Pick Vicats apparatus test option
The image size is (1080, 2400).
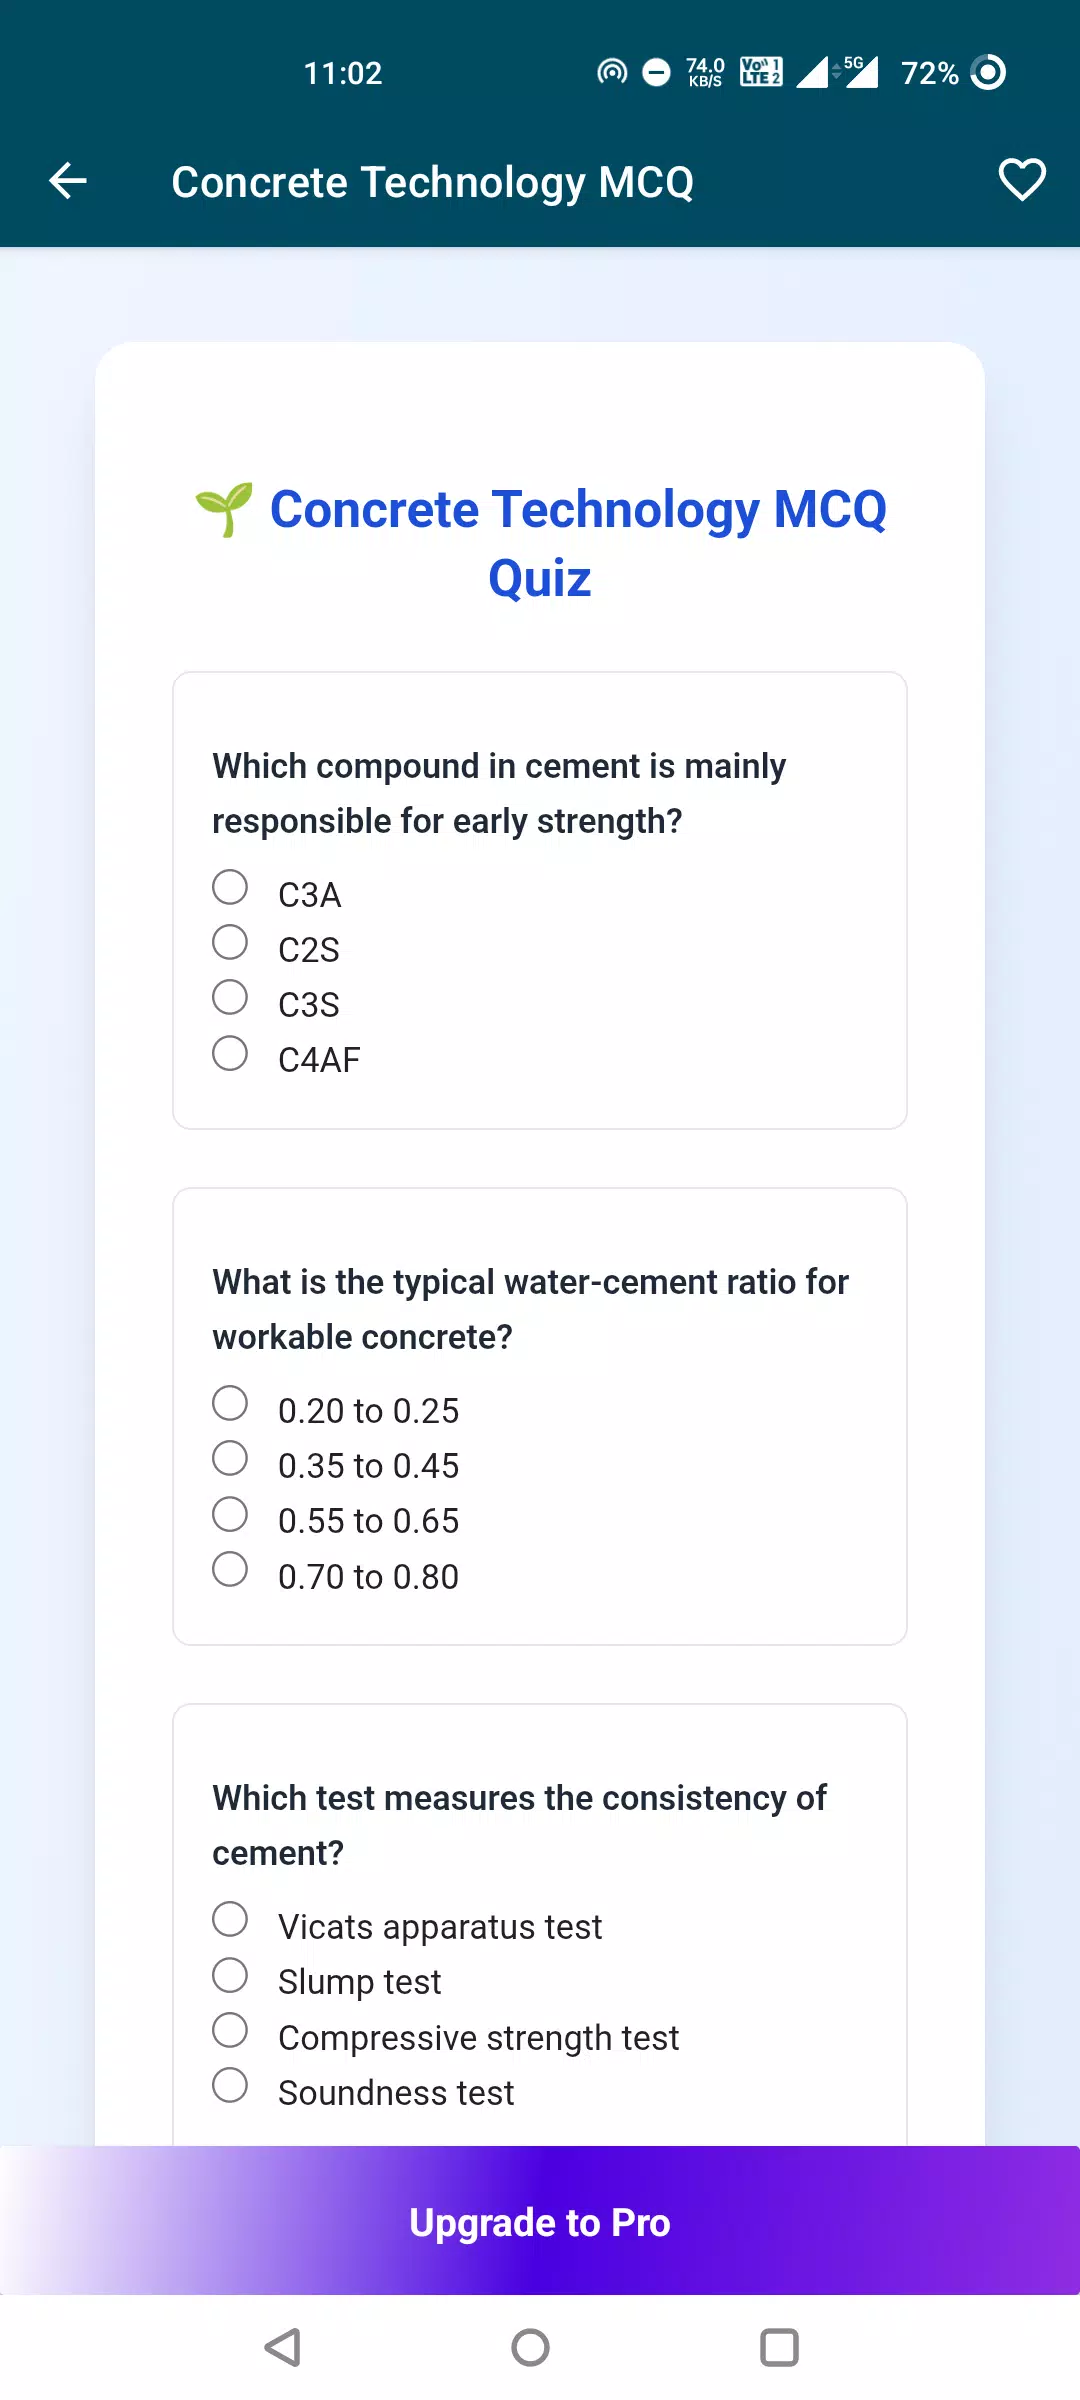click(x=230, y=1919)
